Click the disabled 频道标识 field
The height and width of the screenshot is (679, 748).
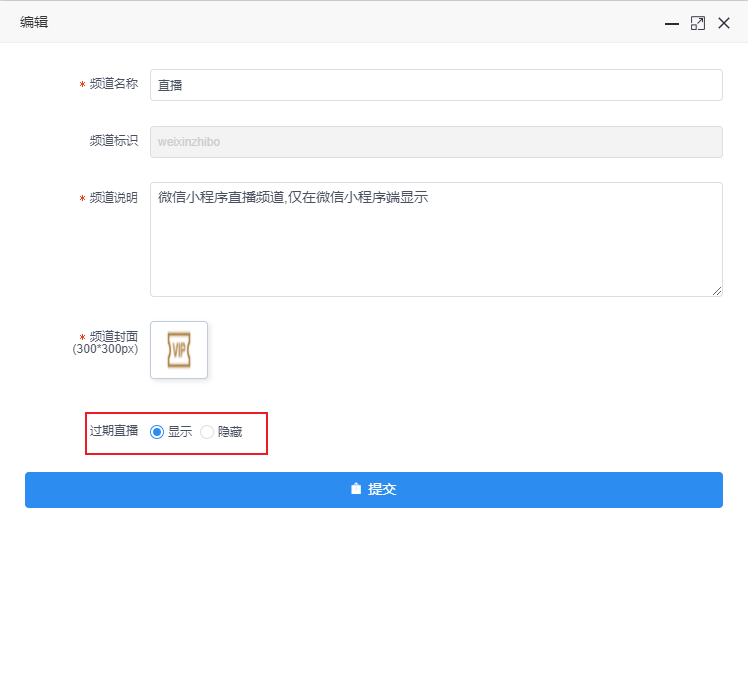click(436, 142)
